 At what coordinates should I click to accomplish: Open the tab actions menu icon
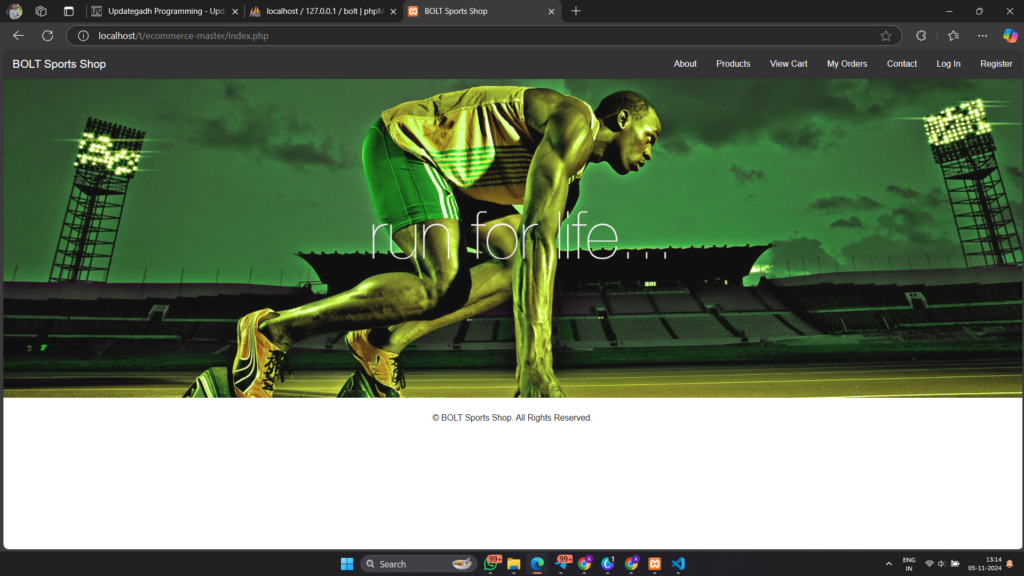(x=69, y=11)
